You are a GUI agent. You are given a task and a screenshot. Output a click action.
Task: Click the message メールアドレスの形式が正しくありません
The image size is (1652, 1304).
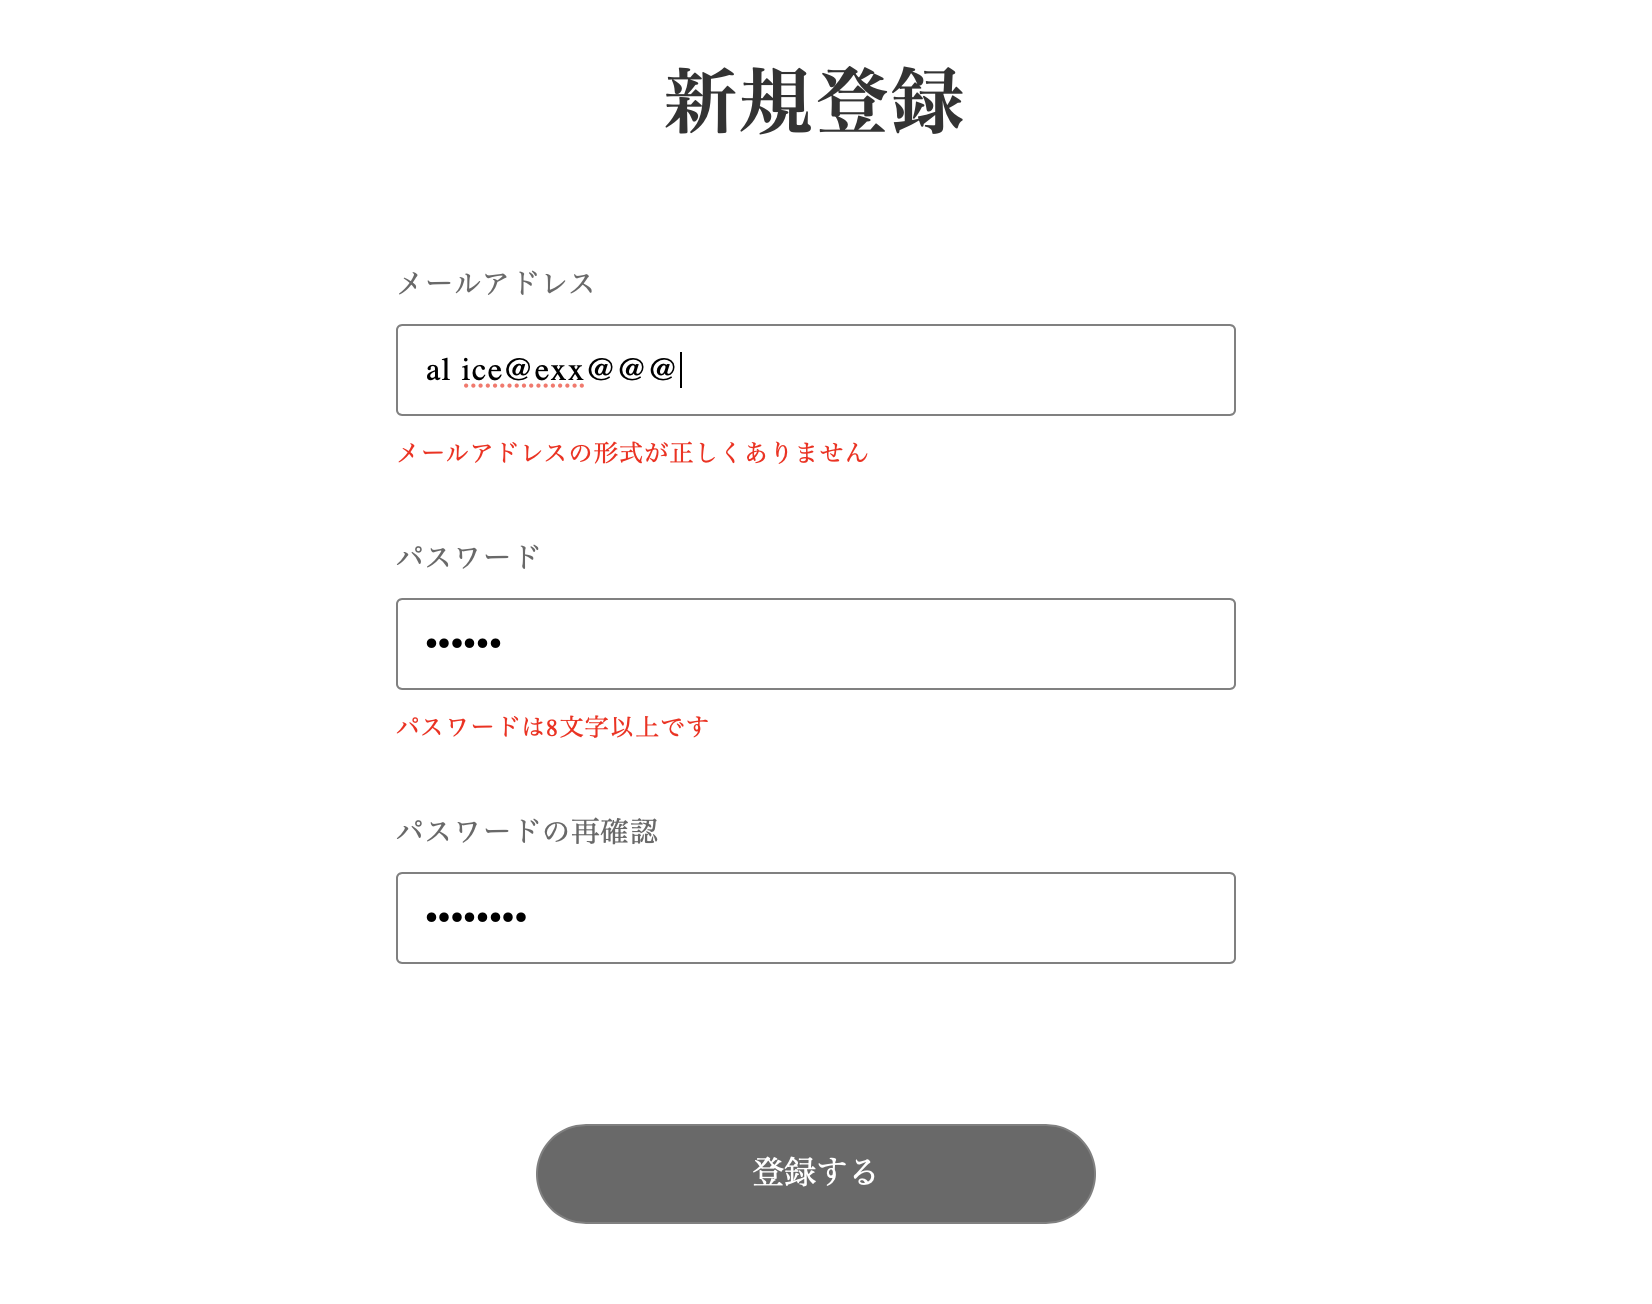point(631,454)
